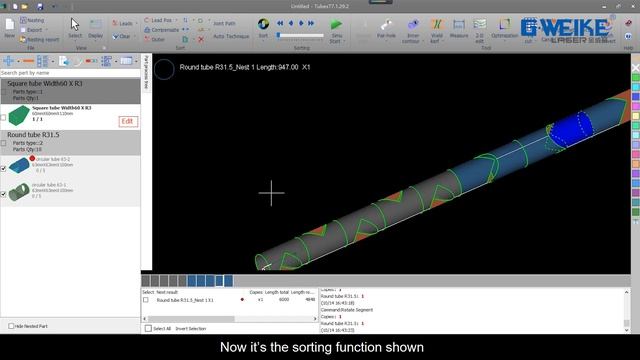Screen dimensions: 640x360
Task: Click the Lead Pos tool
Action: (158, 20)
